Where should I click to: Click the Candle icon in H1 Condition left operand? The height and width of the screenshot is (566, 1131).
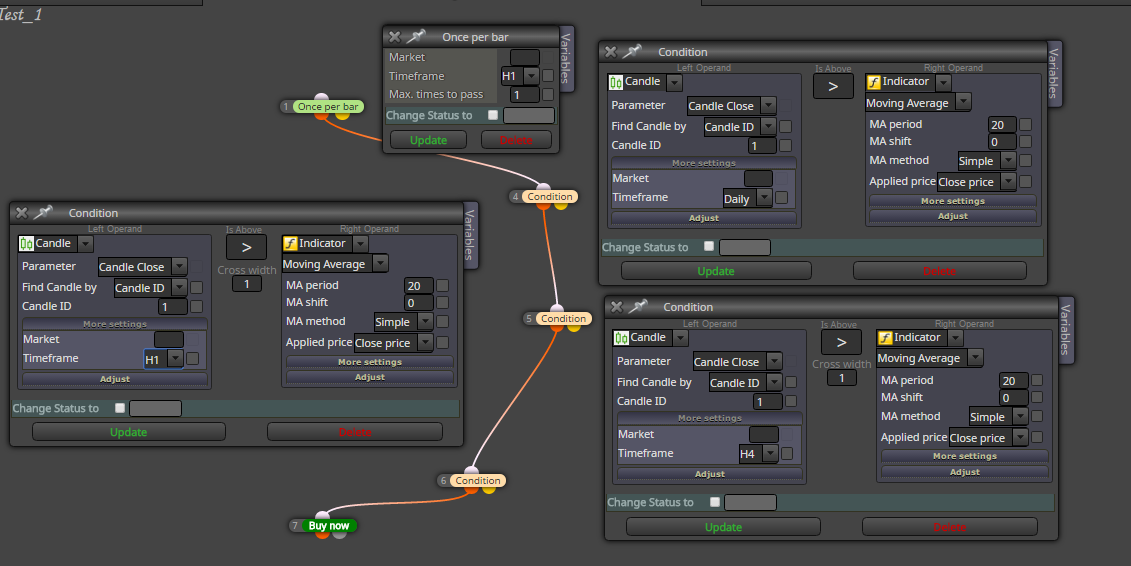(x=27, y=244)
